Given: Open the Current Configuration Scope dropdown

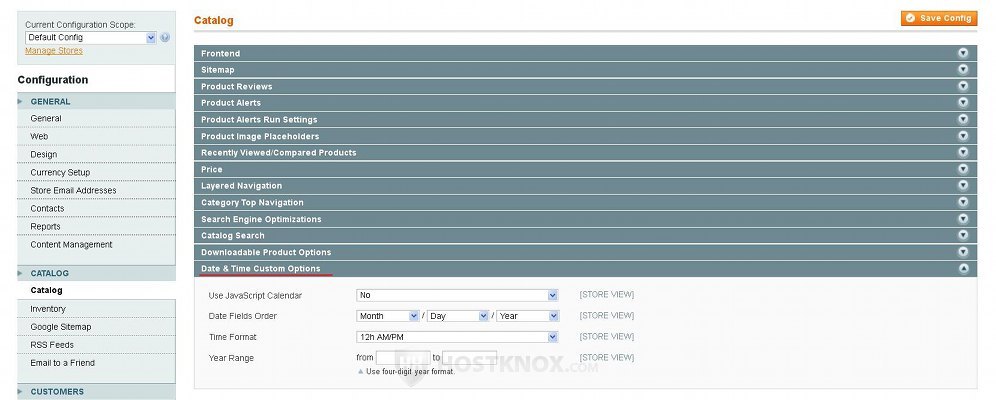Looking at the screenshot, I should point(90,37).
